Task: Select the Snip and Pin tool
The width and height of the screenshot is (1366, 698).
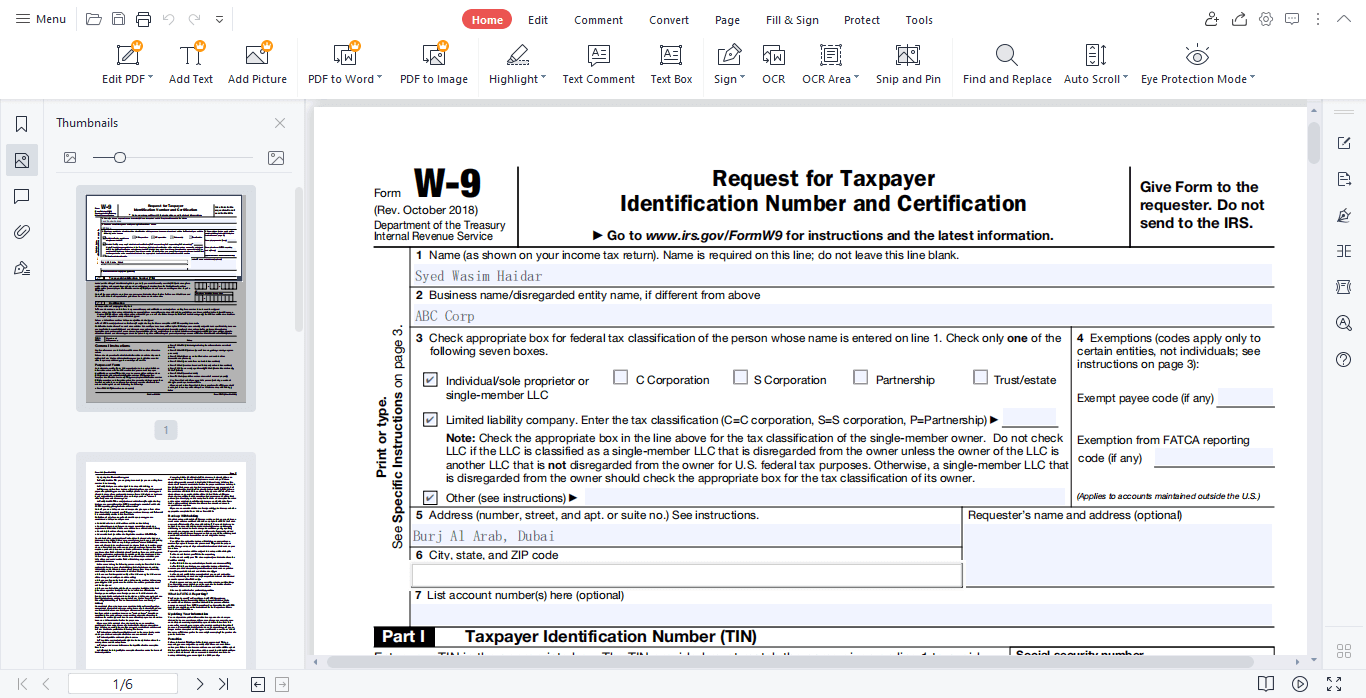Action: [x=907, y=56]
